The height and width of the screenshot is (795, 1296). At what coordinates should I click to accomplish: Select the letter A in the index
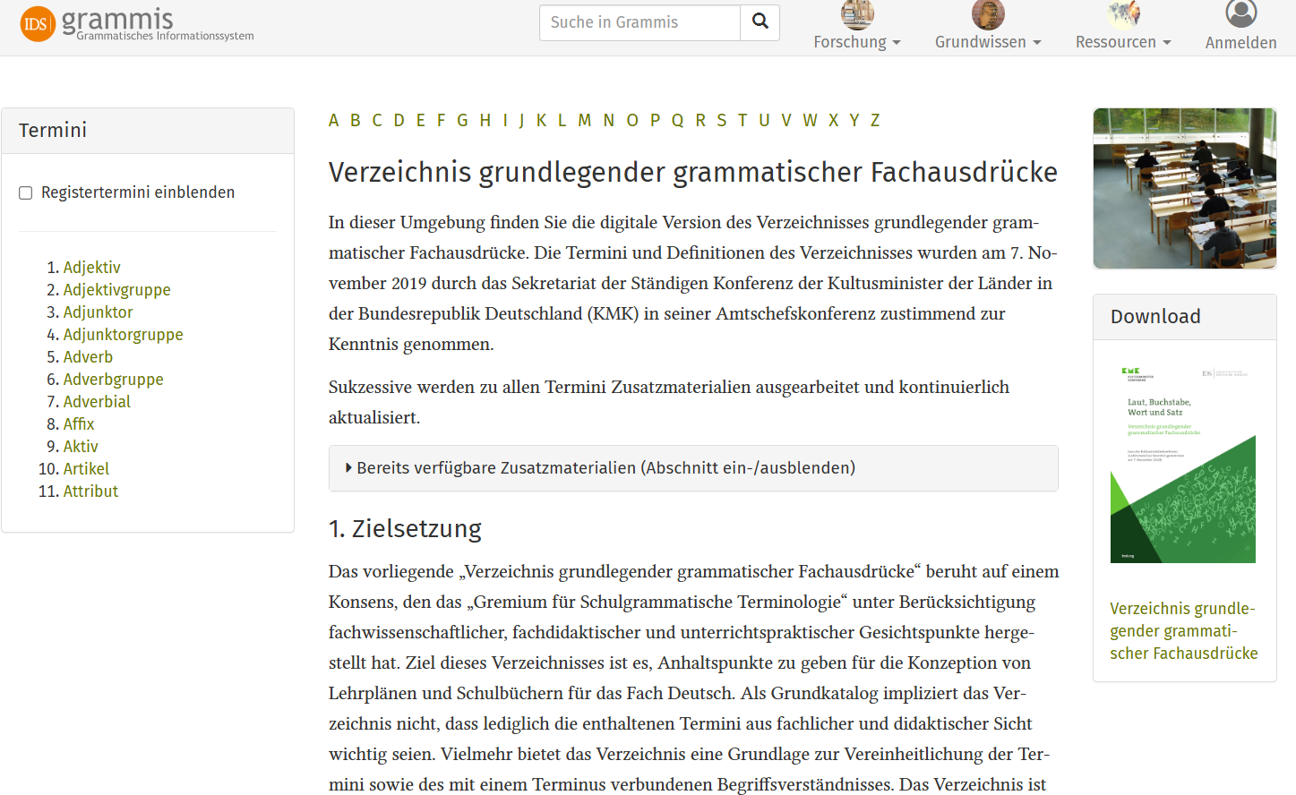333,120
